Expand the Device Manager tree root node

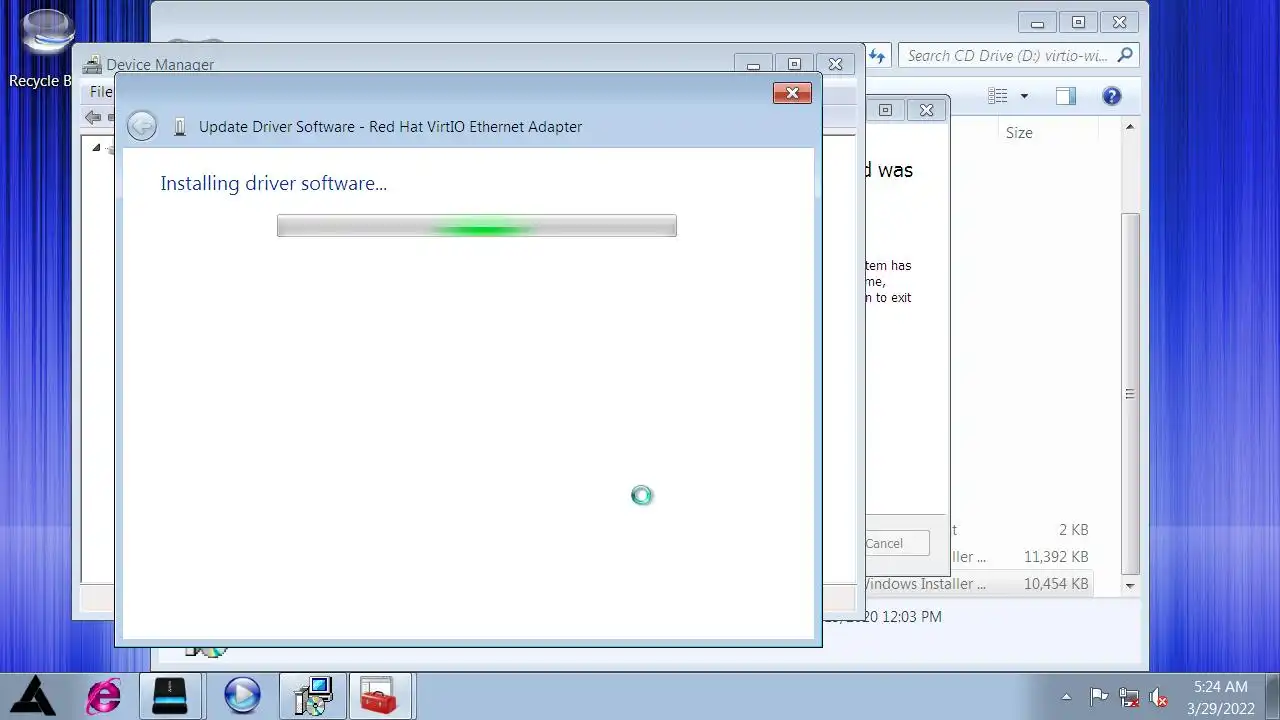click(x=97, y=148)
